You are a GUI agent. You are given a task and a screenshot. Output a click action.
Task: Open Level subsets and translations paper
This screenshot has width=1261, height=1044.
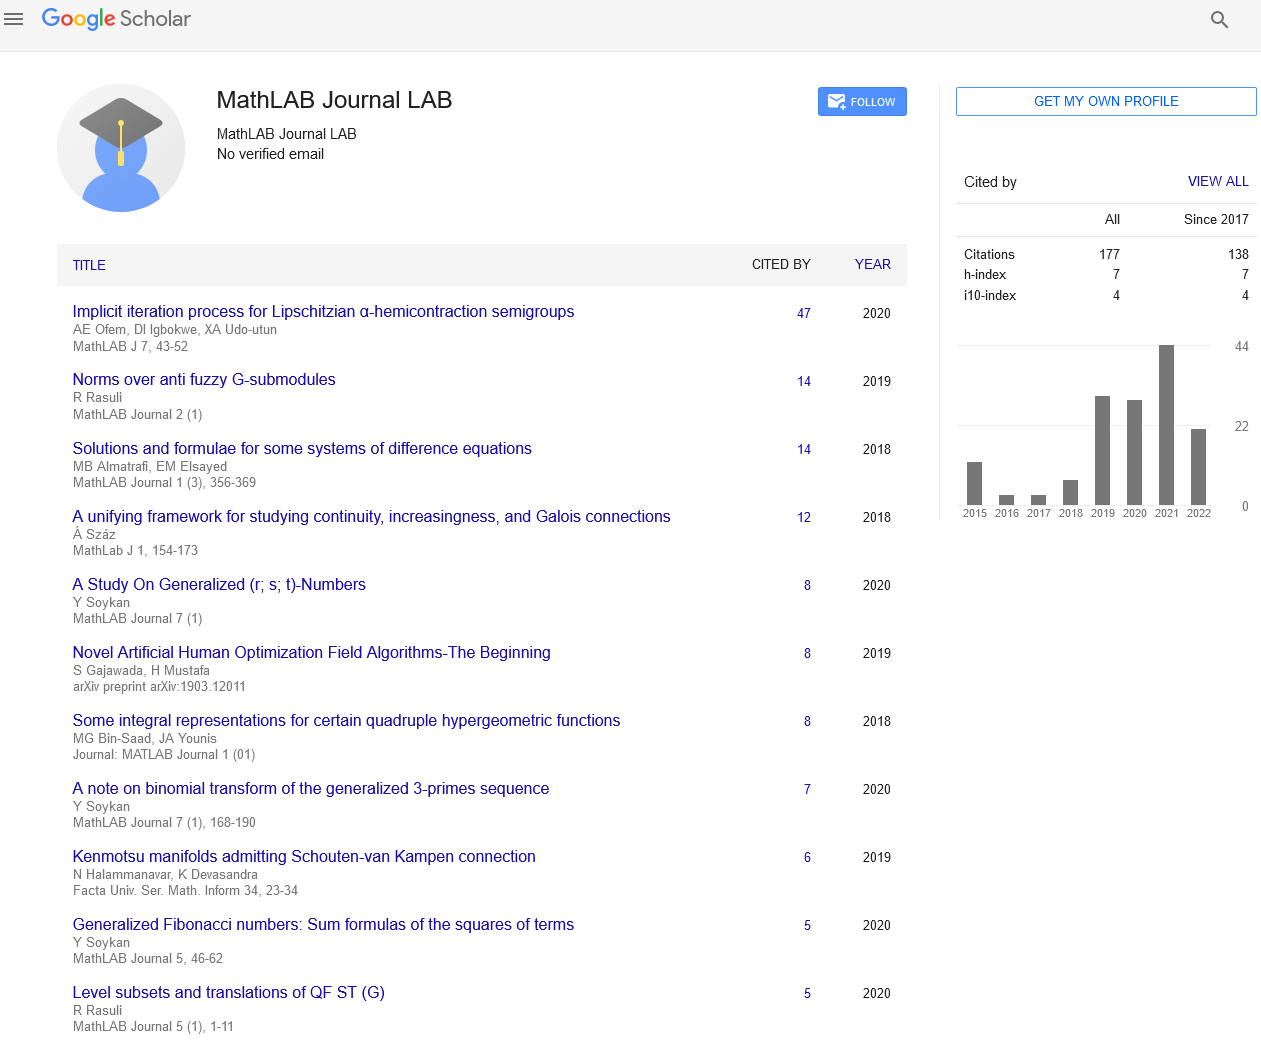click(228, 992)
